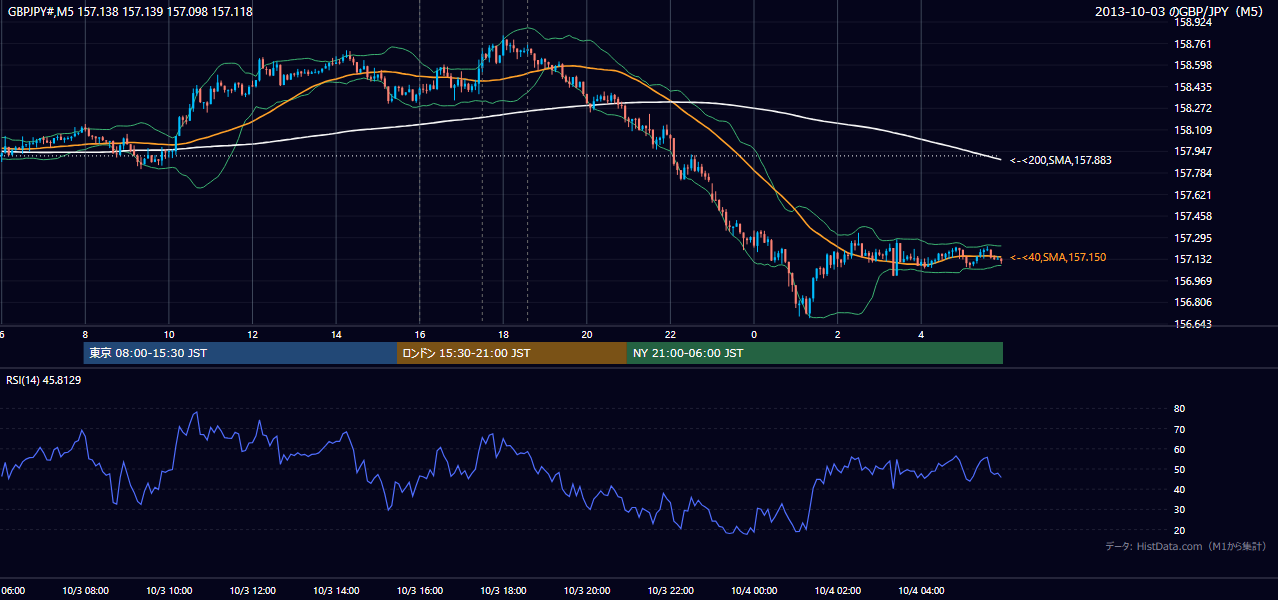Screen dimensions: 1278x600
Task: Click RSI axis level 70
Action: coord(1180,429)
